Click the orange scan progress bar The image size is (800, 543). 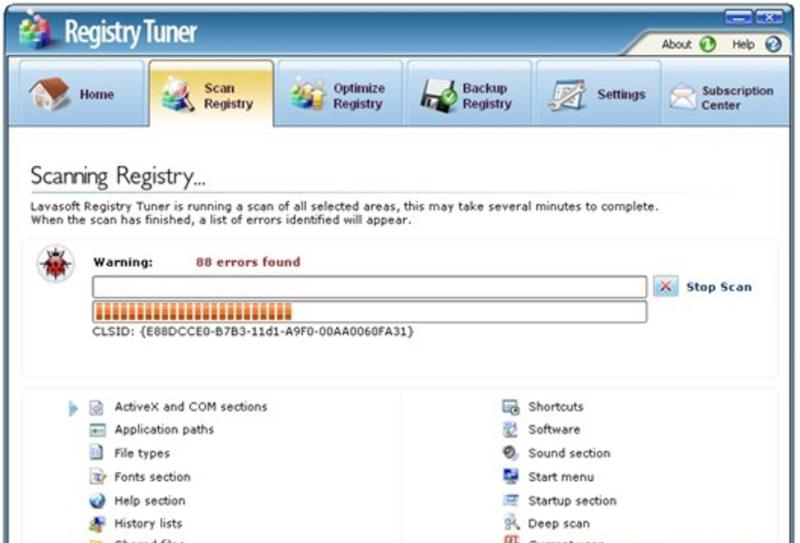(x=369, y=311)
